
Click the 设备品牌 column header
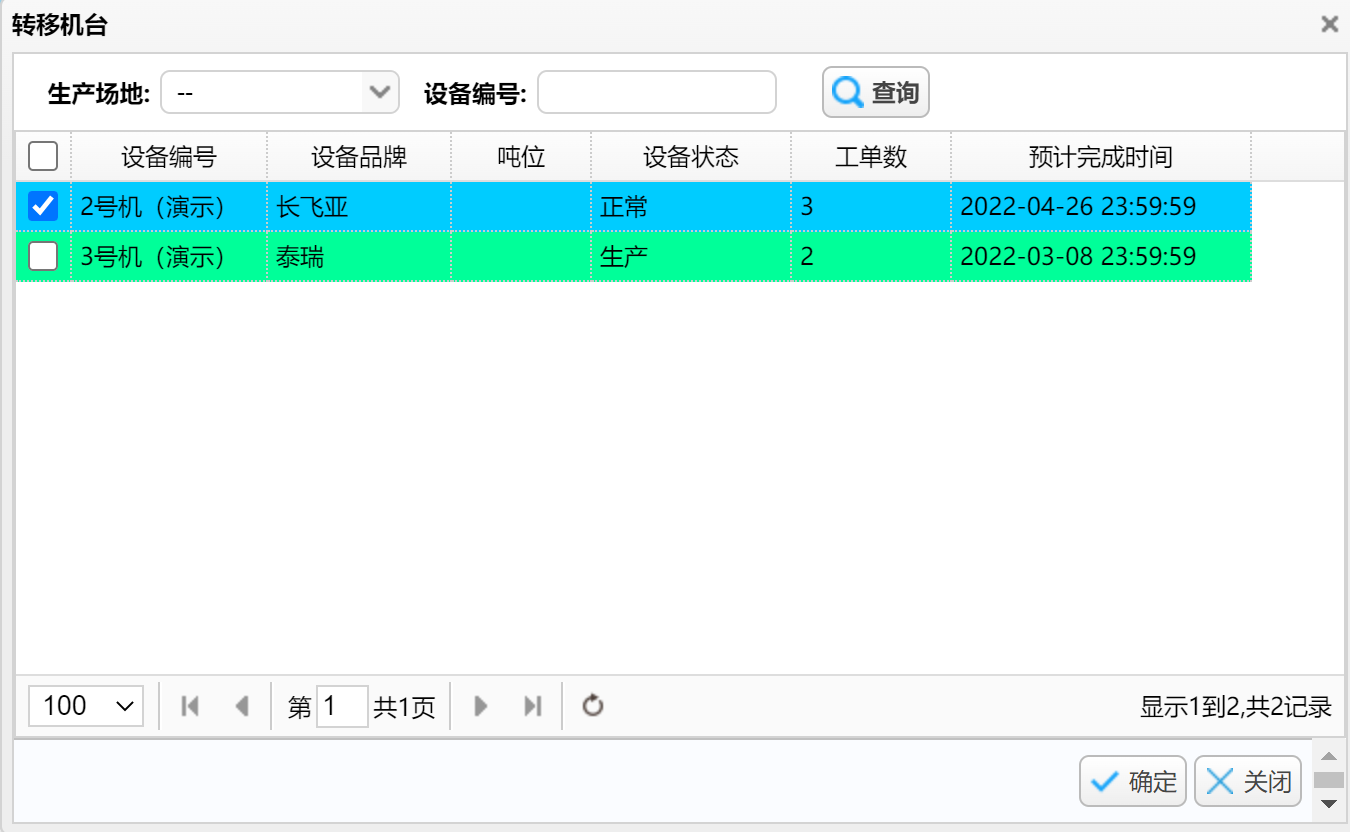pyautogui.click(x=359, y=156)
